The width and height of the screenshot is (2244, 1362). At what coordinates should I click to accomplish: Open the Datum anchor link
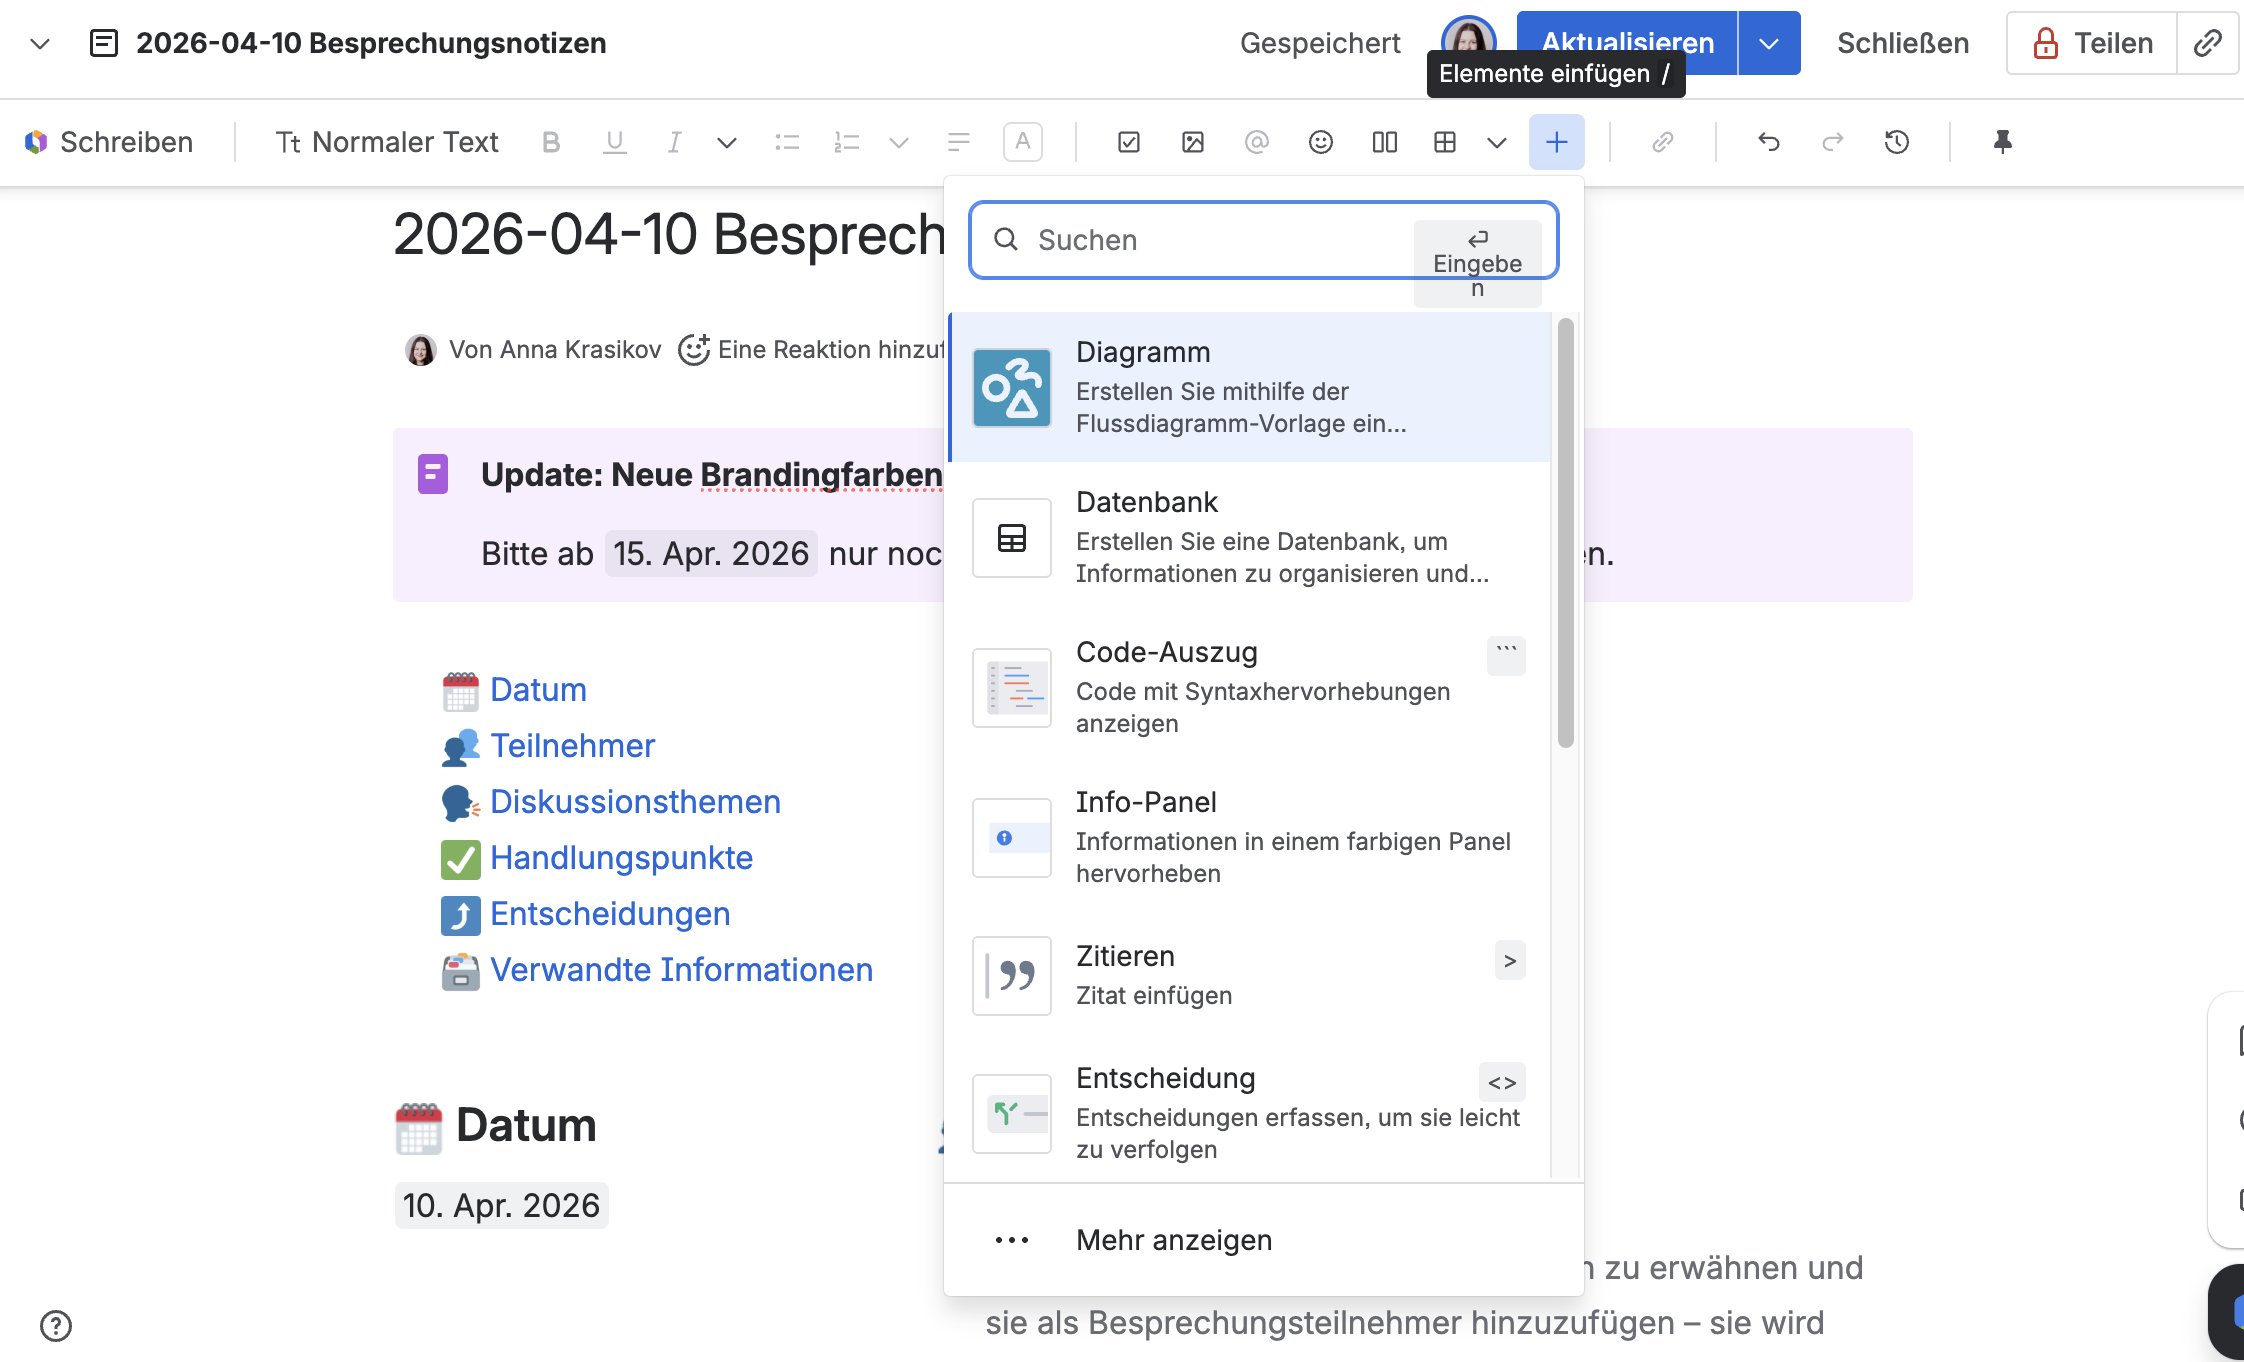pos(538,690)
